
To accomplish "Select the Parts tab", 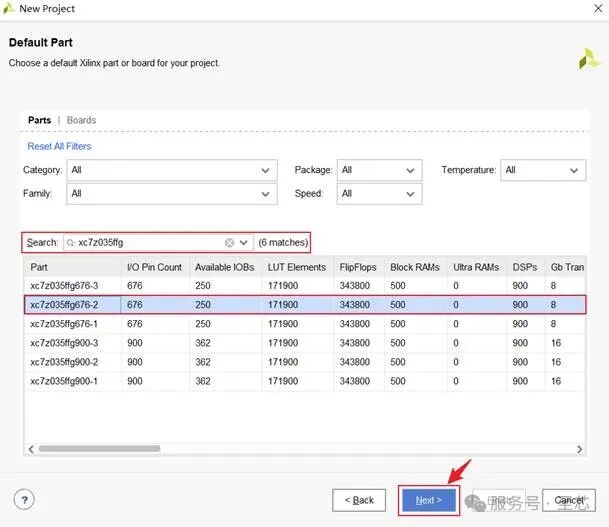I will pos(39,120).
